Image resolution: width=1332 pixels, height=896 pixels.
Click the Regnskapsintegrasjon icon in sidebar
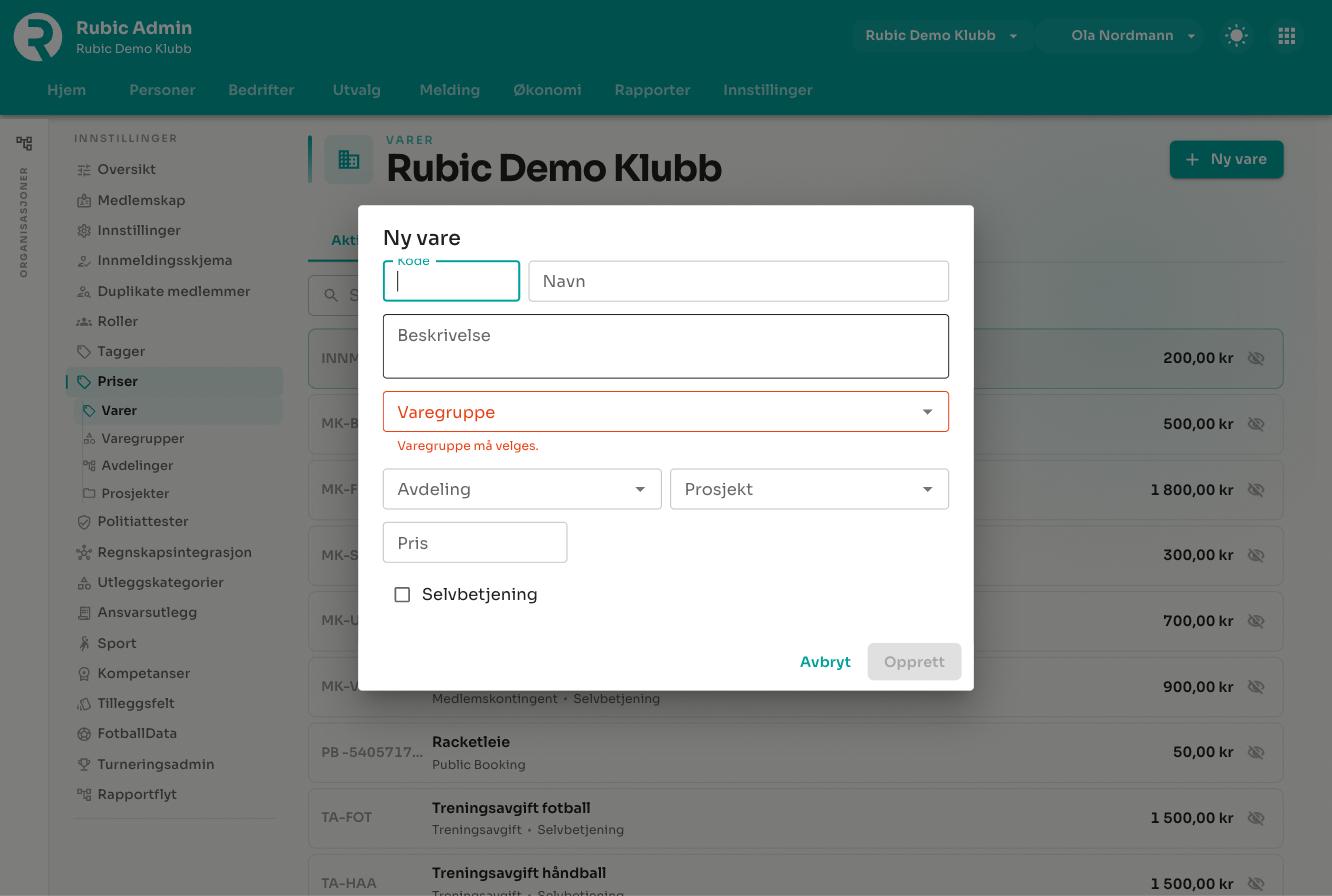[84, 552]
